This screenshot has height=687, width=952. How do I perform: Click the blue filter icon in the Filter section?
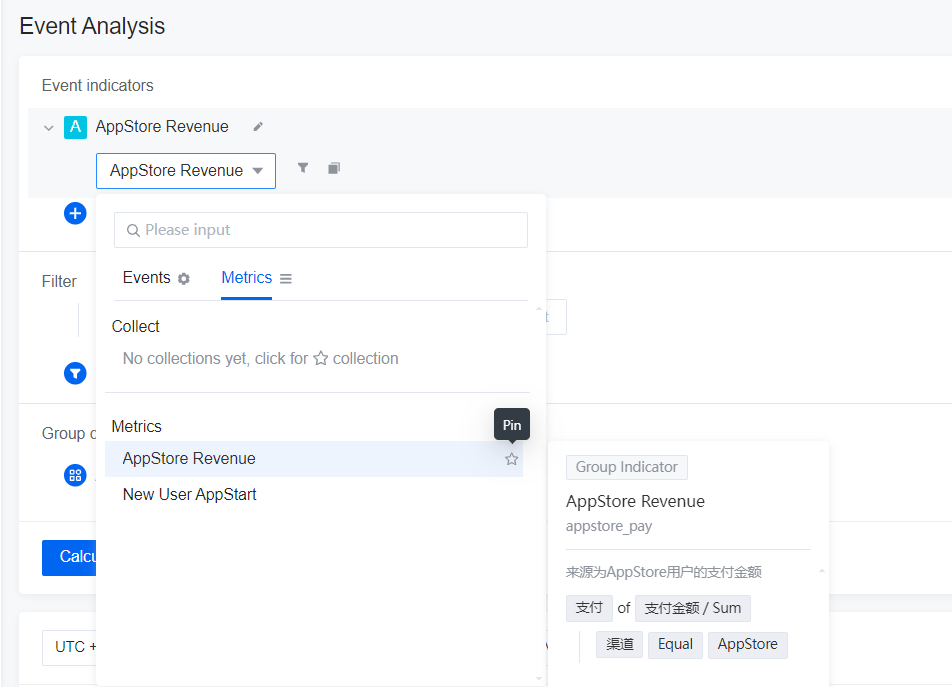pyautogui.click(x=75, y=373)
